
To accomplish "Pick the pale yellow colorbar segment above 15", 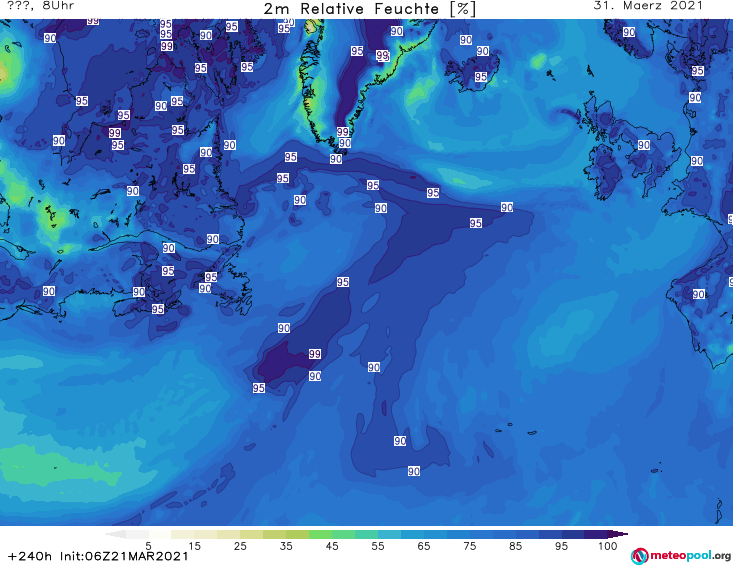I will point(182,534).
